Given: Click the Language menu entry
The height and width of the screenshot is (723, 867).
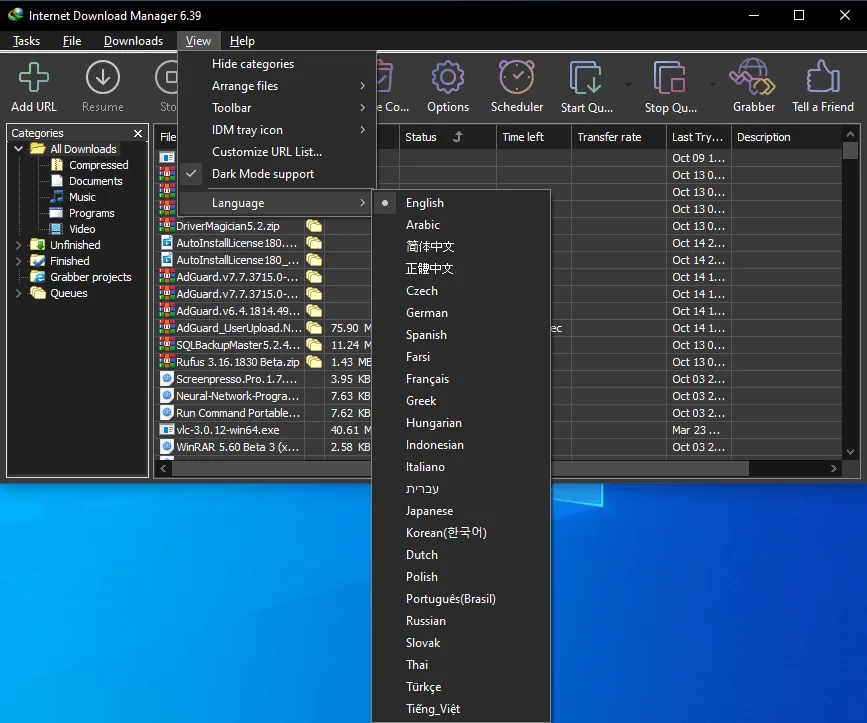Looking at the screenshot, I should coord(276,203).
